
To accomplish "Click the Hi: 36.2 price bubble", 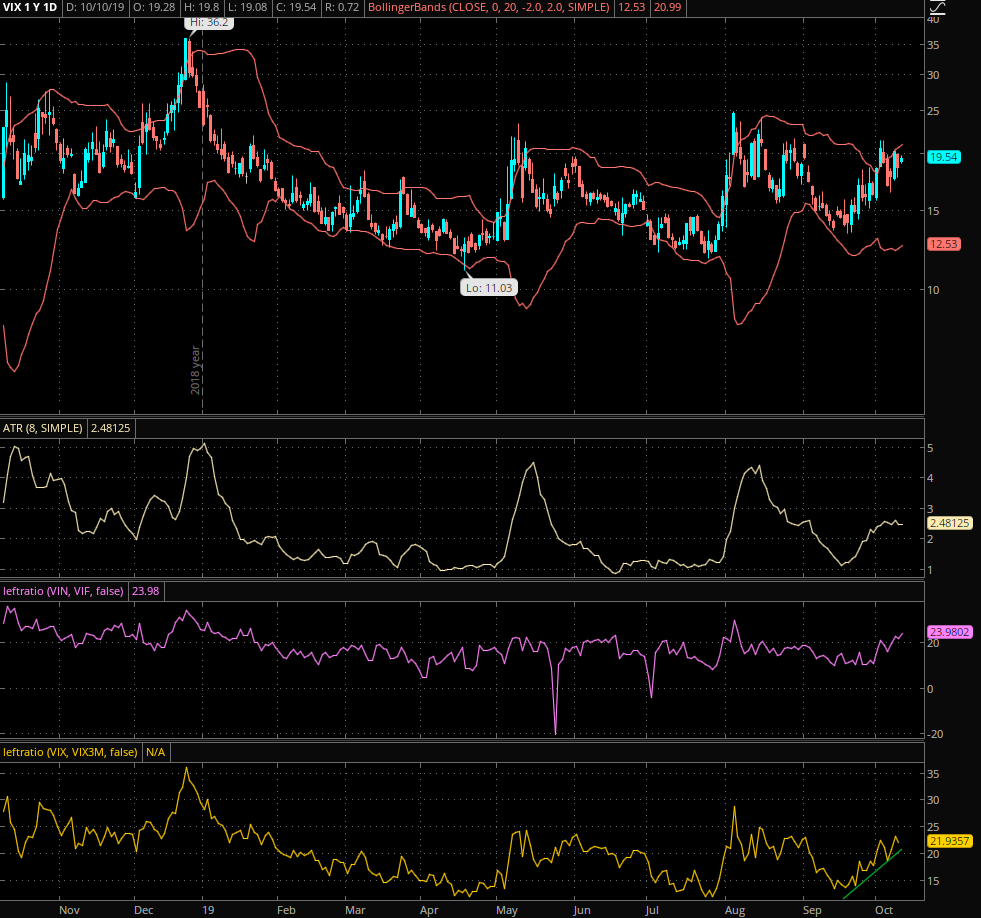I will point(209,22).
